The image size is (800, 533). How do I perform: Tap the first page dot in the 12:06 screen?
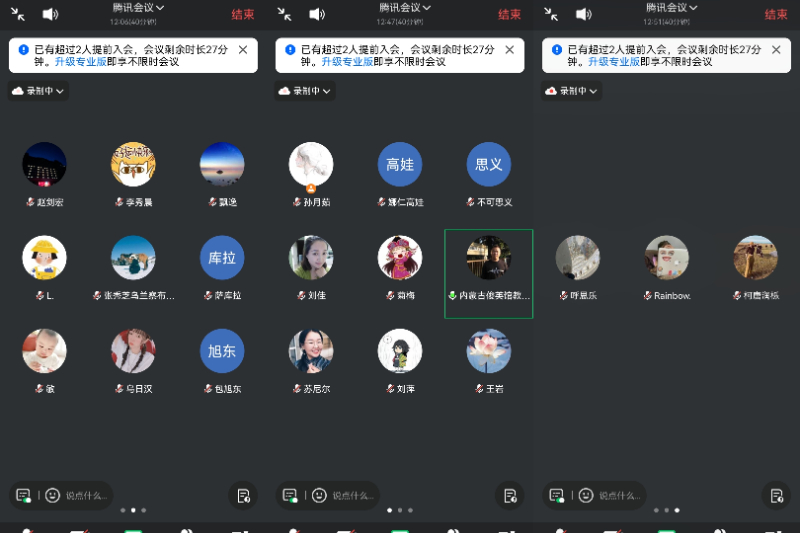122,510
